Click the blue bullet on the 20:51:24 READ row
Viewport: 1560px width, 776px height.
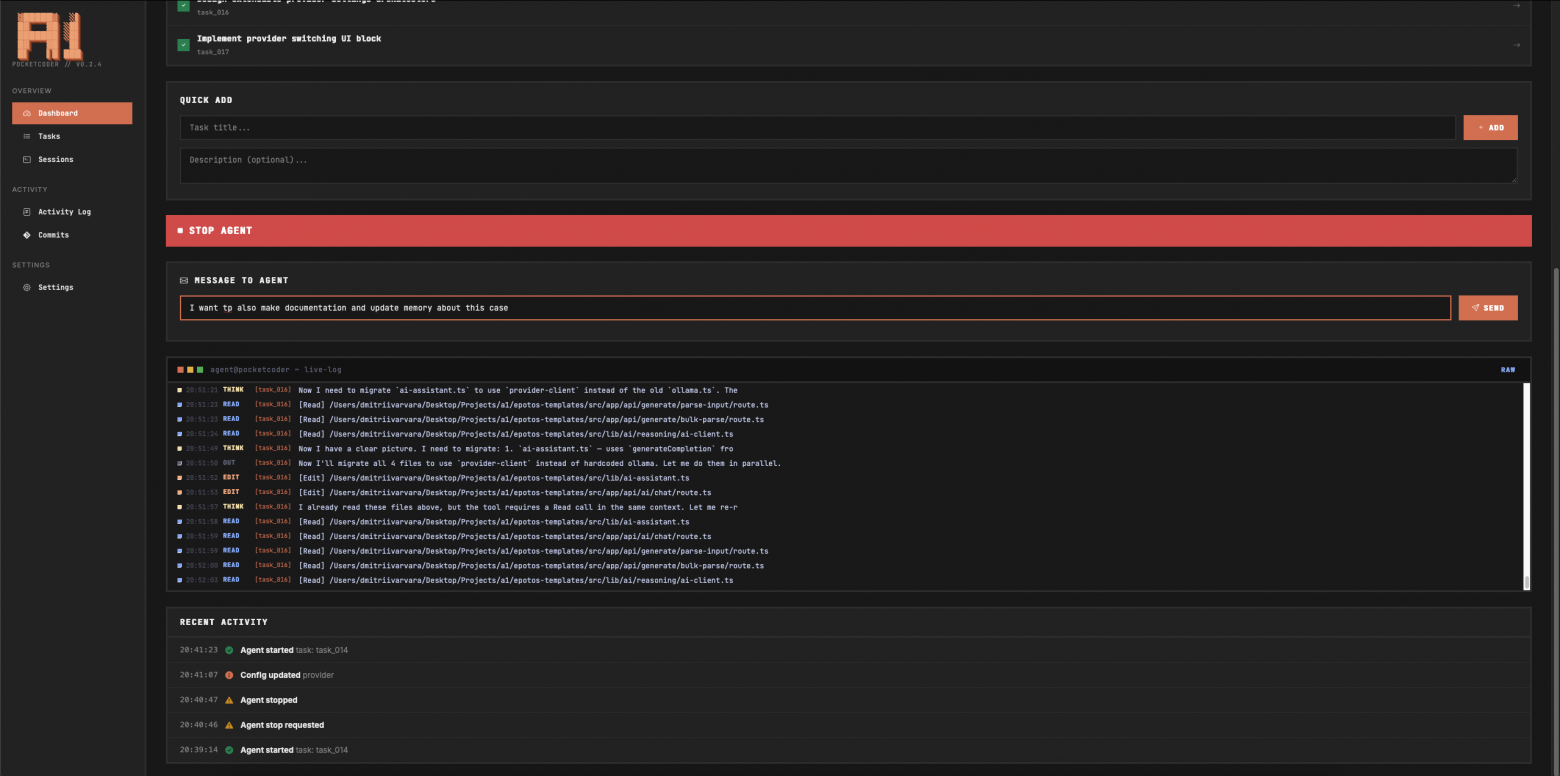click(x=179, y=434)
